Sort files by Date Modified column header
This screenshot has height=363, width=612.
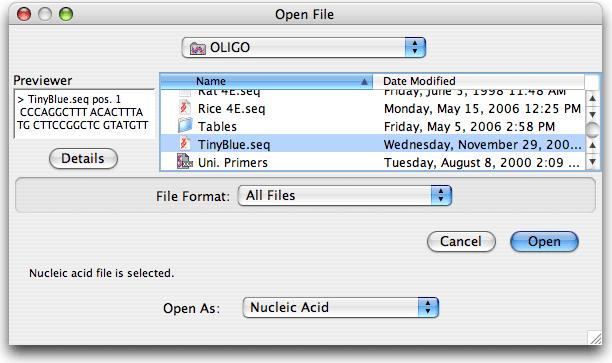pos(479,81)
